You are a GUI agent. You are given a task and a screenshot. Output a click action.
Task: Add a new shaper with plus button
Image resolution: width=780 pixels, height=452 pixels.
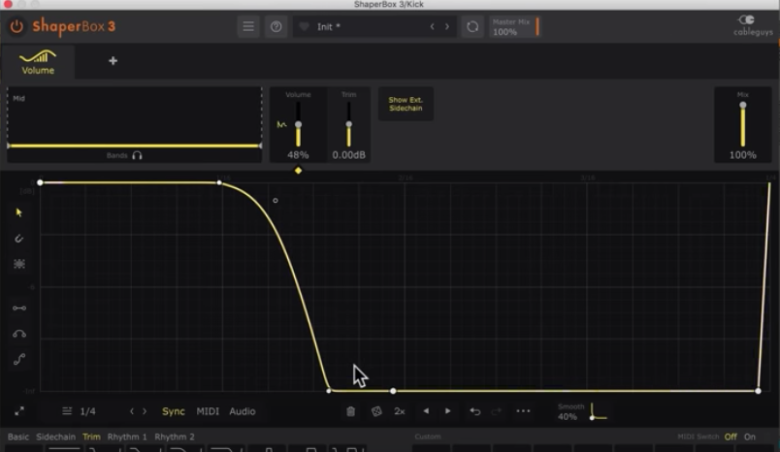click(113, 61)
